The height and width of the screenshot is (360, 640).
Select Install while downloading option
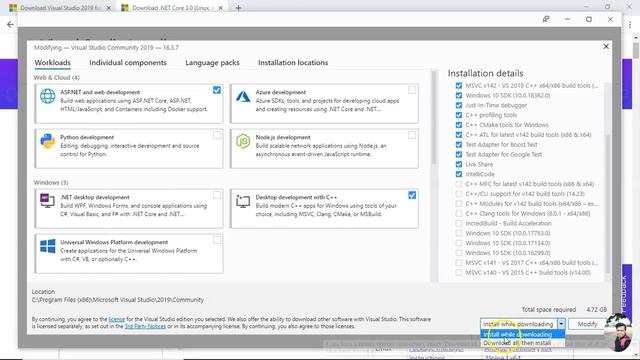tap(523, 334)
